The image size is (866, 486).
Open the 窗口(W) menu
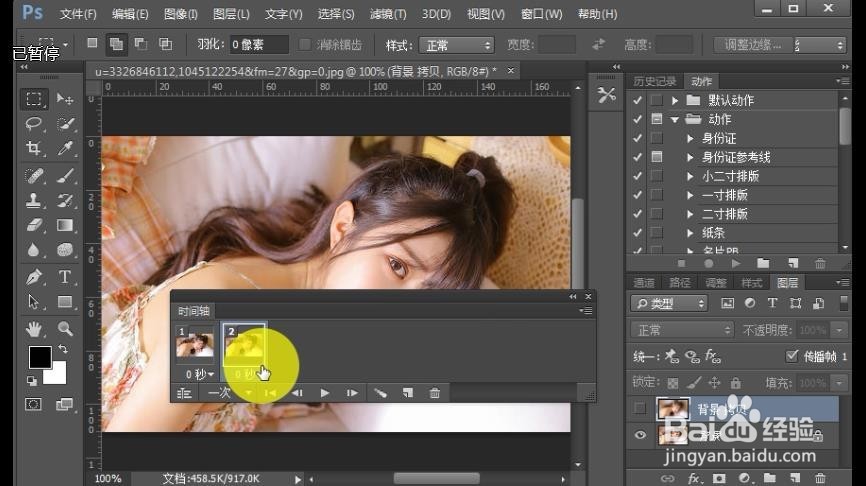tap(541, 14)
